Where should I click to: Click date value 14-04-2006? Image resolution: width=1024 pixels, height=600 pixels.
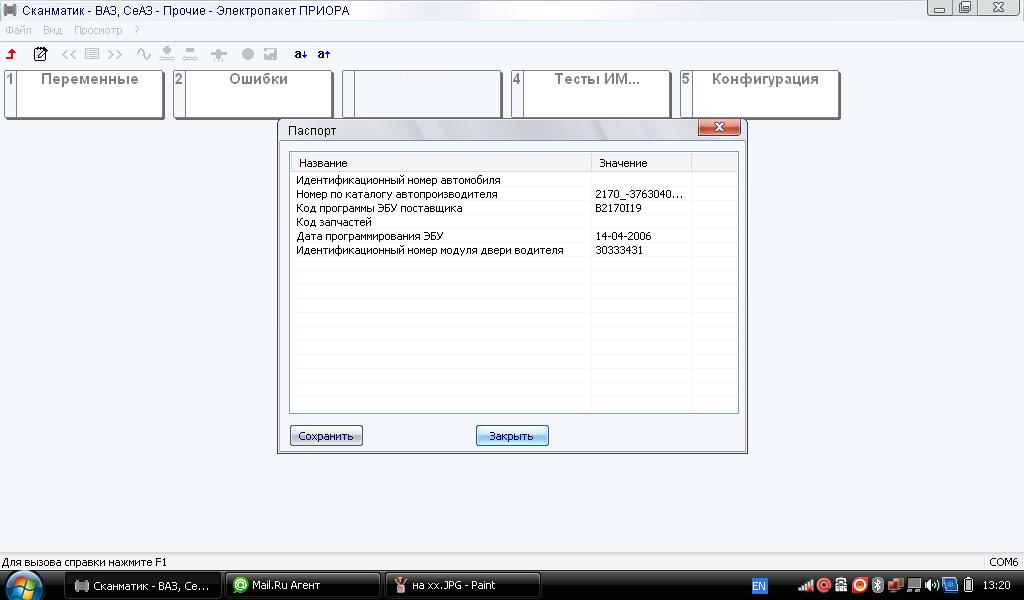[x=623, y=236]
